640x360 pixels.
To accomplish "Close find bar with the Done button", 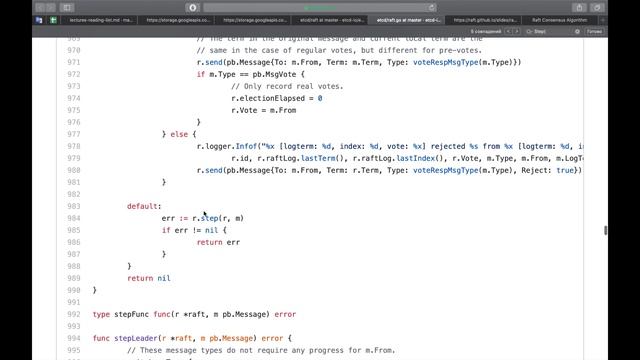I will point(594,31).
